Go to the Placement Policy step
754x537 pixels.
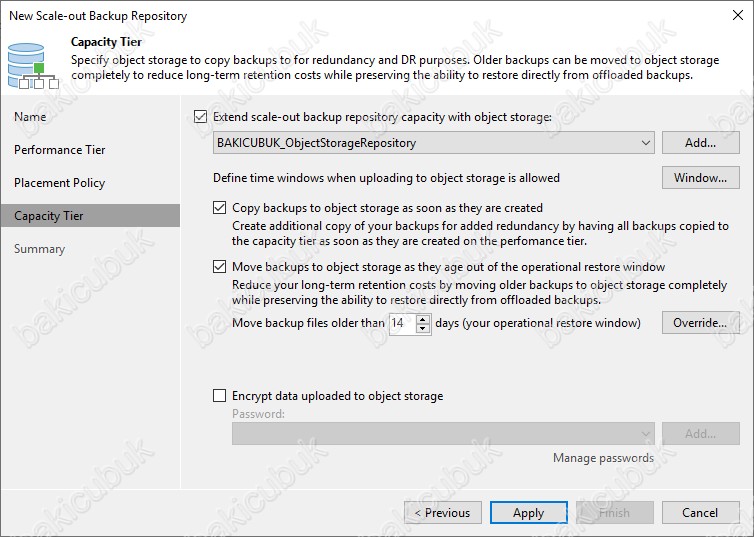60,183
